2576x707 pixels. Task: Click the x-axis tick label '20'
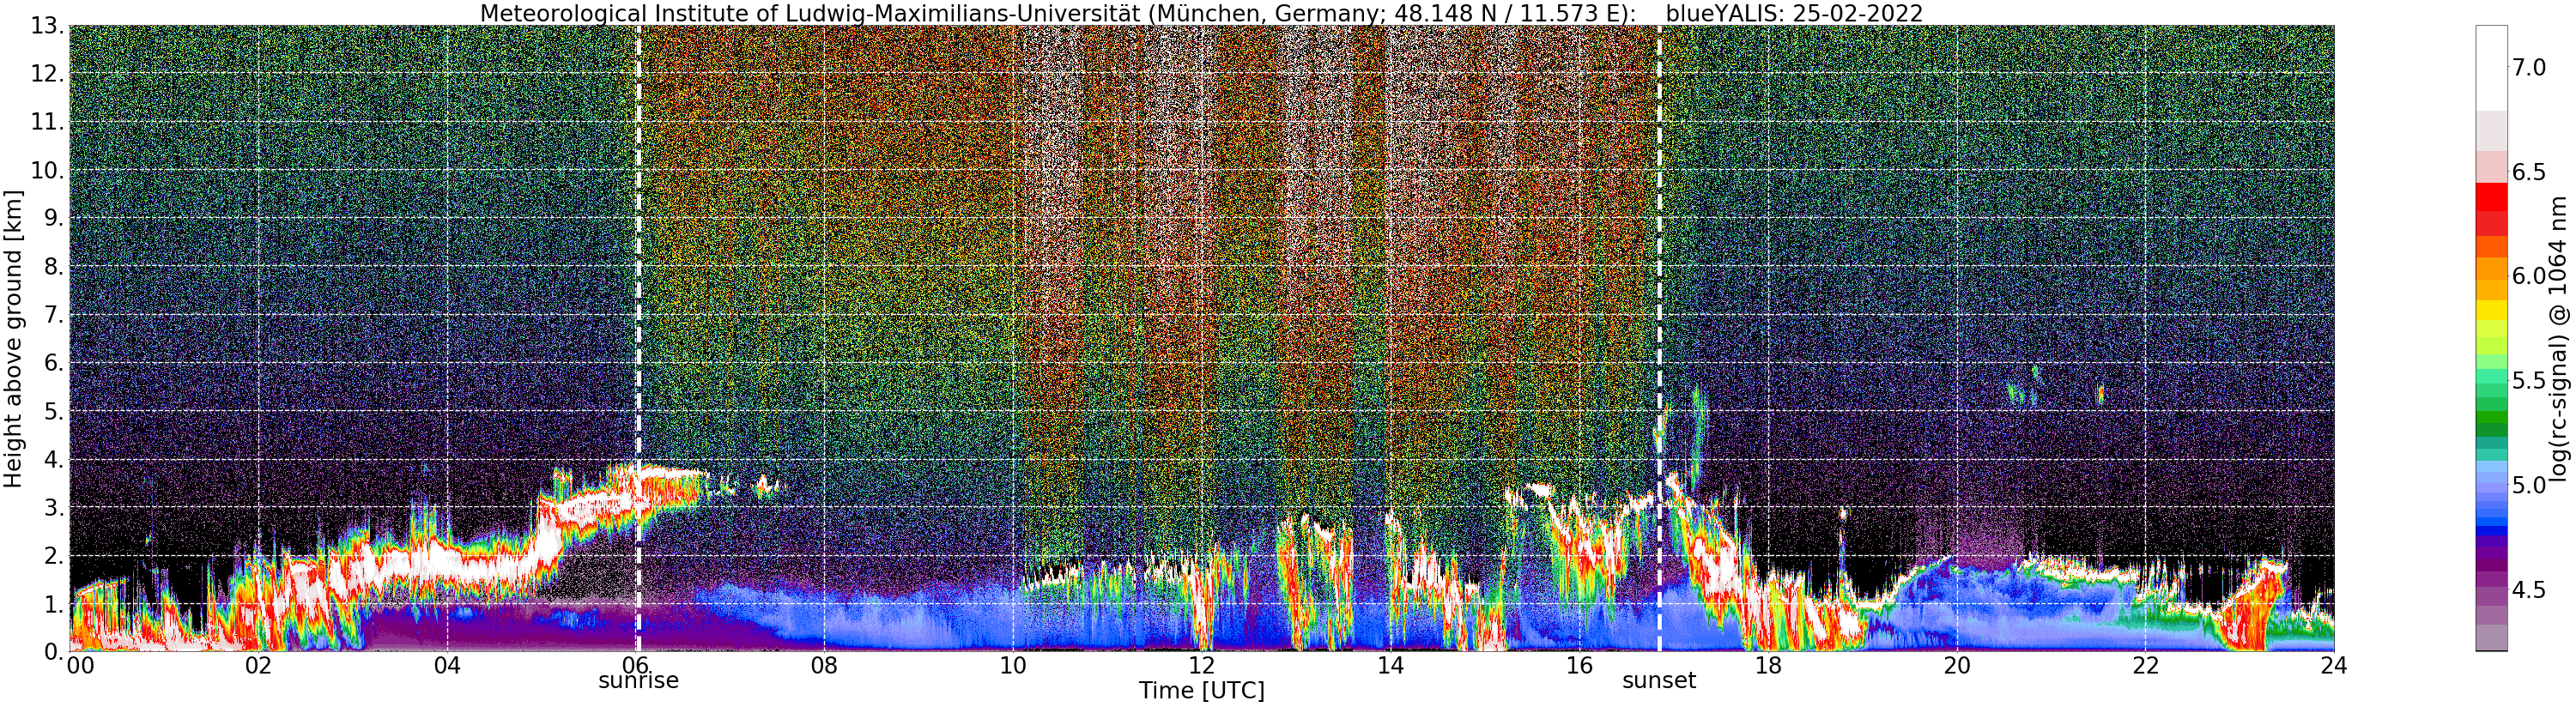coord(1957,666)
